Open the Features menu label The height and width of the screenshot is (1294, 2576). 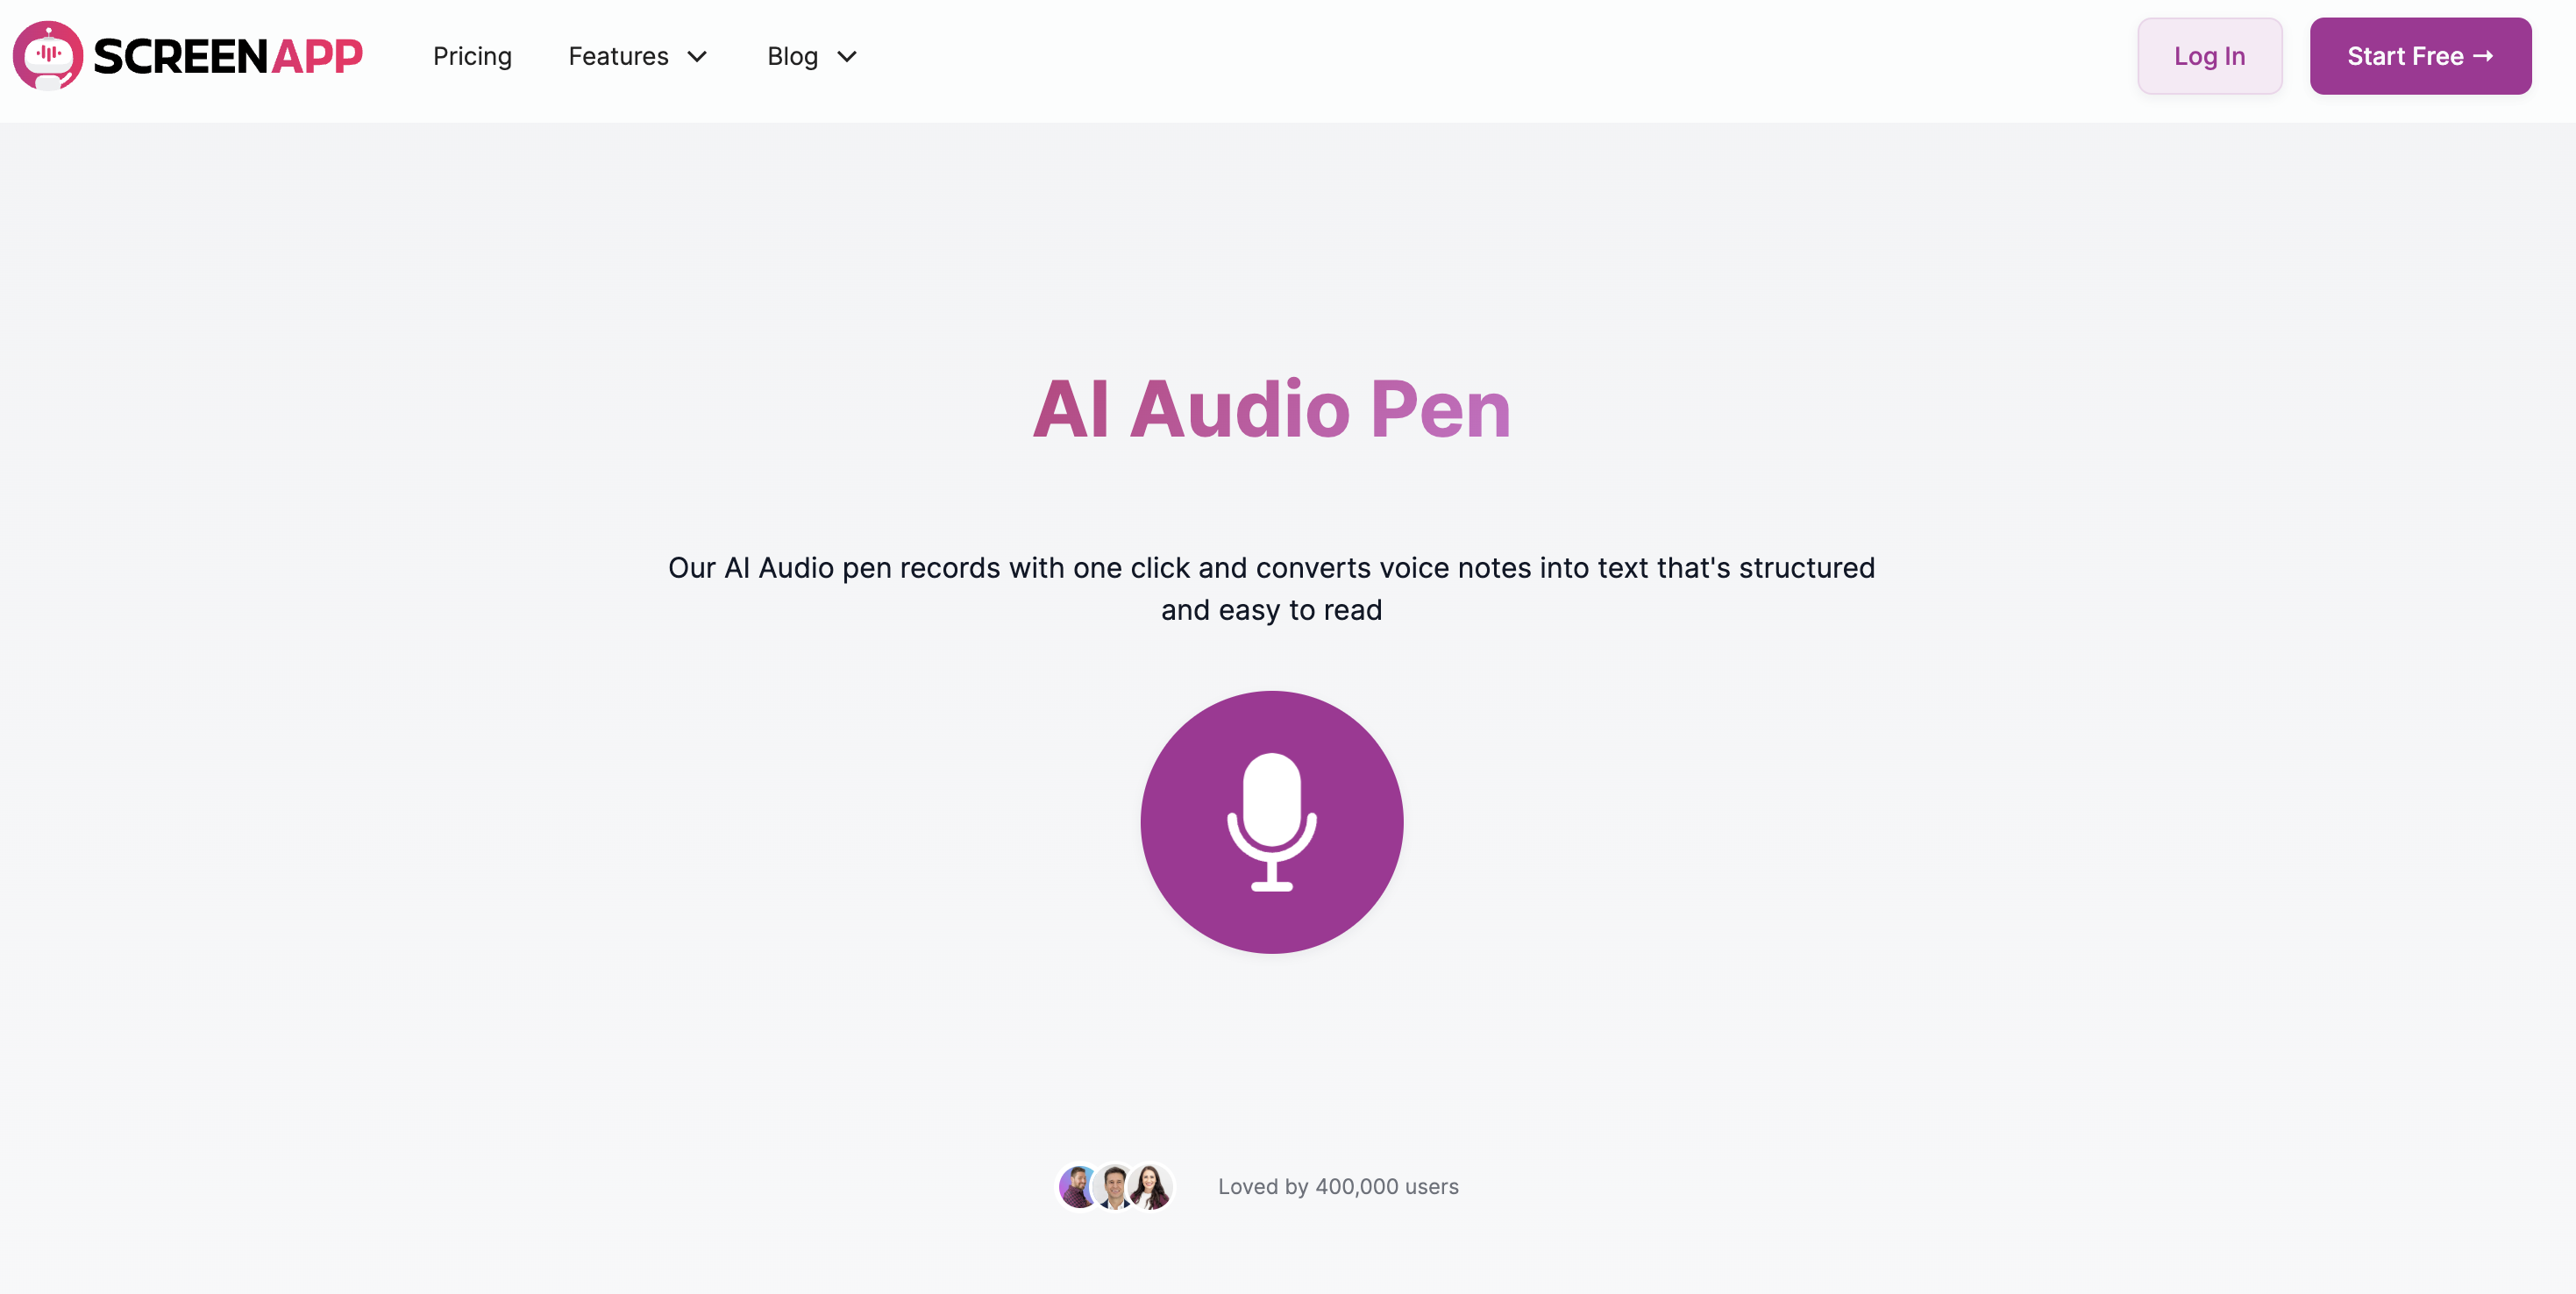[x=618, y=56]
